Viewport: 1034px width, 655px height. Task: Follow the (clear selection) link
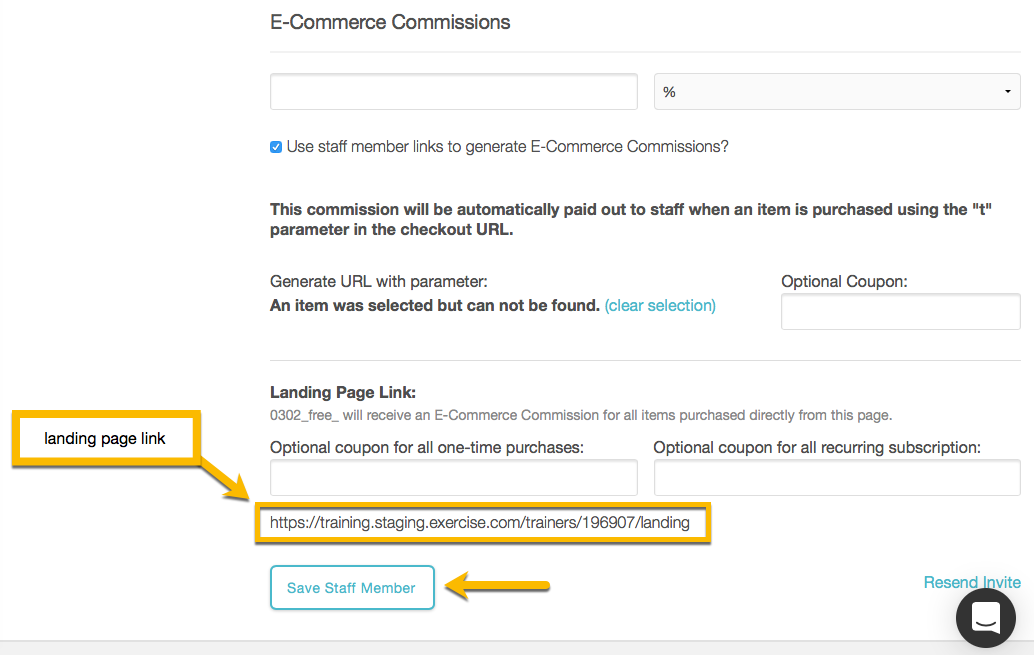tap(660, 305)
